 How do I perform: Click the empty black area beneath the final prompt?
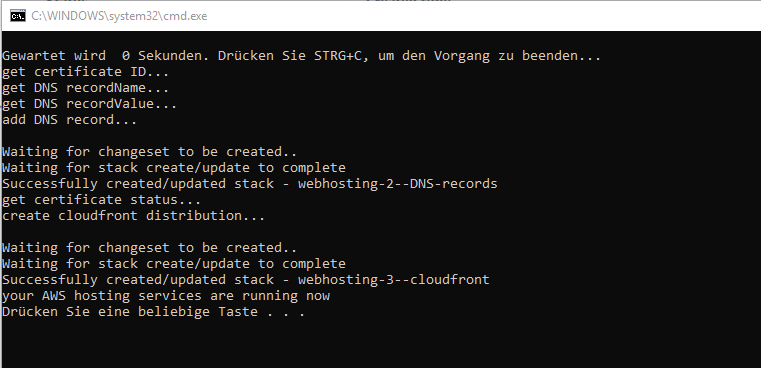(x=379, y=344)
